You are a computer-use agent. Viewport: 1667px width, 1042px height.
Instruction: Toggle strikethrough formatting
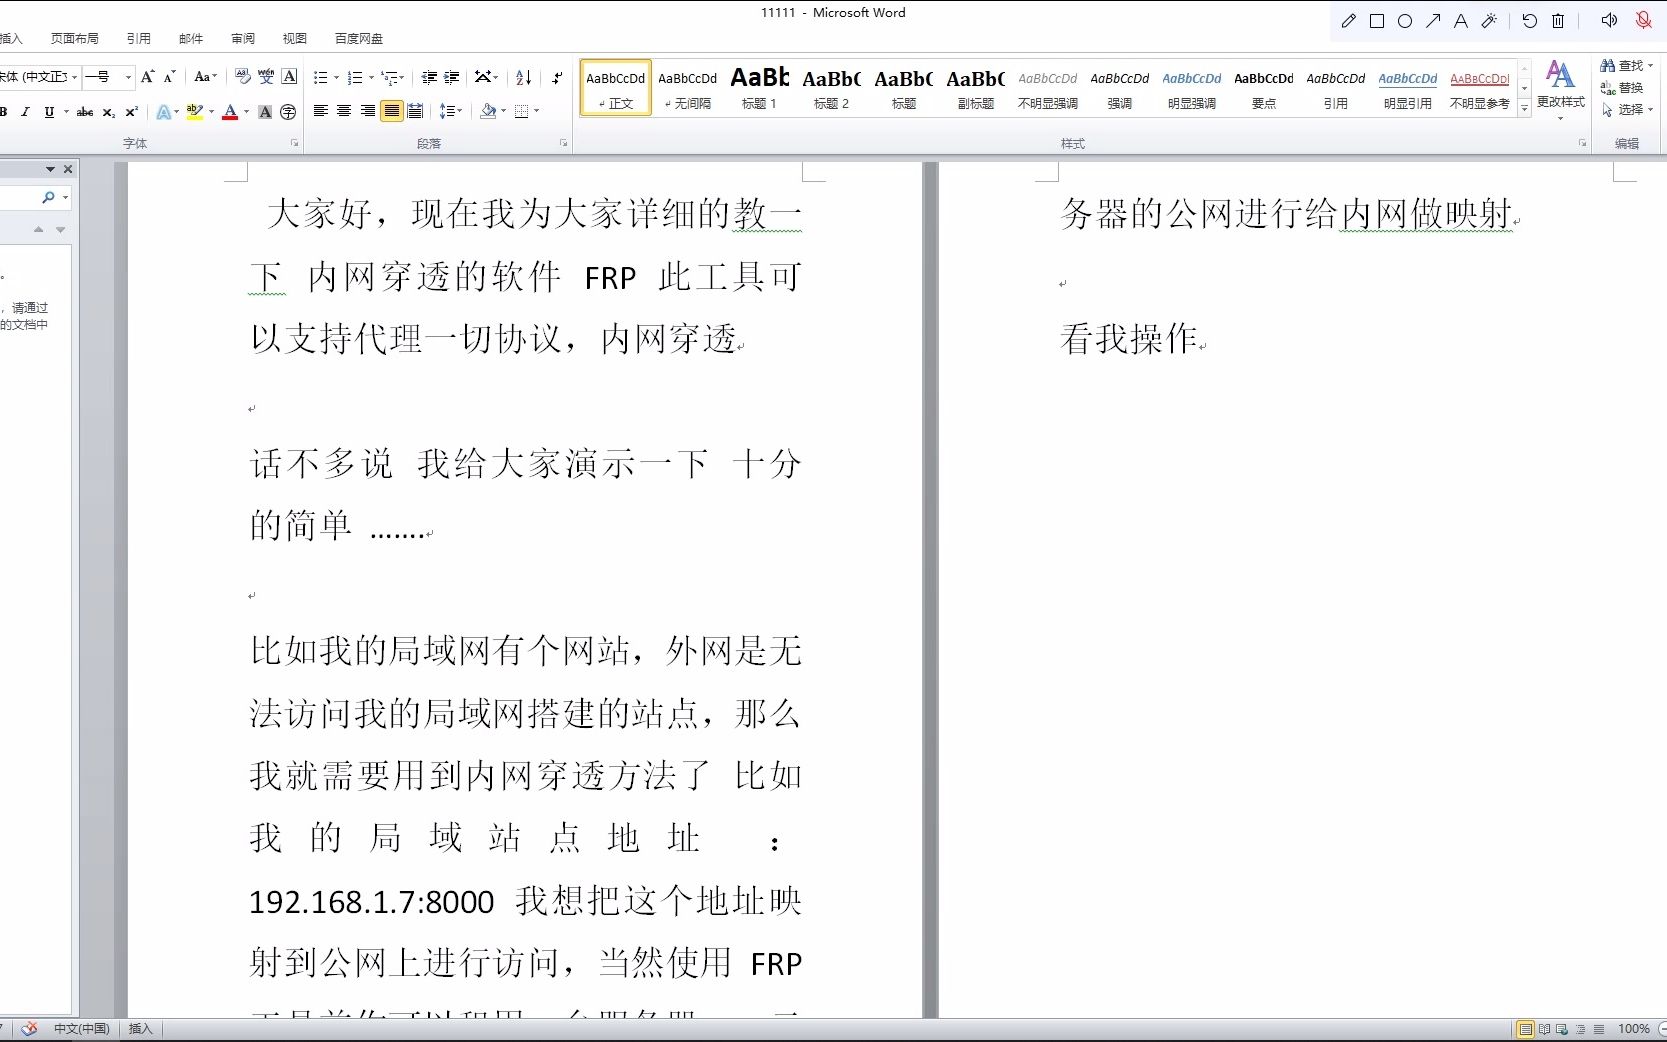85,112
